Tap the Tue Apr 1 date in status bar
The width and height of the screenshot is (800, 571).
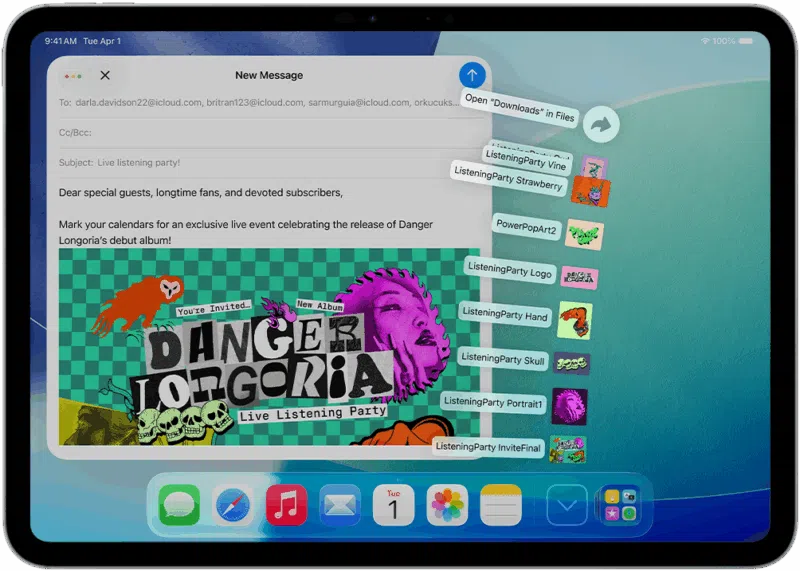(102, 41)
